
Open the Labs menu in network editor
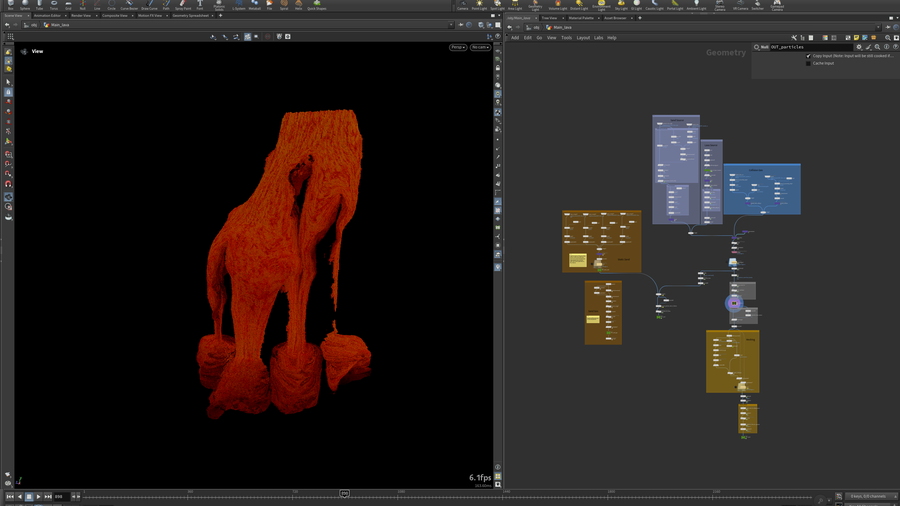tap(598, 38)
